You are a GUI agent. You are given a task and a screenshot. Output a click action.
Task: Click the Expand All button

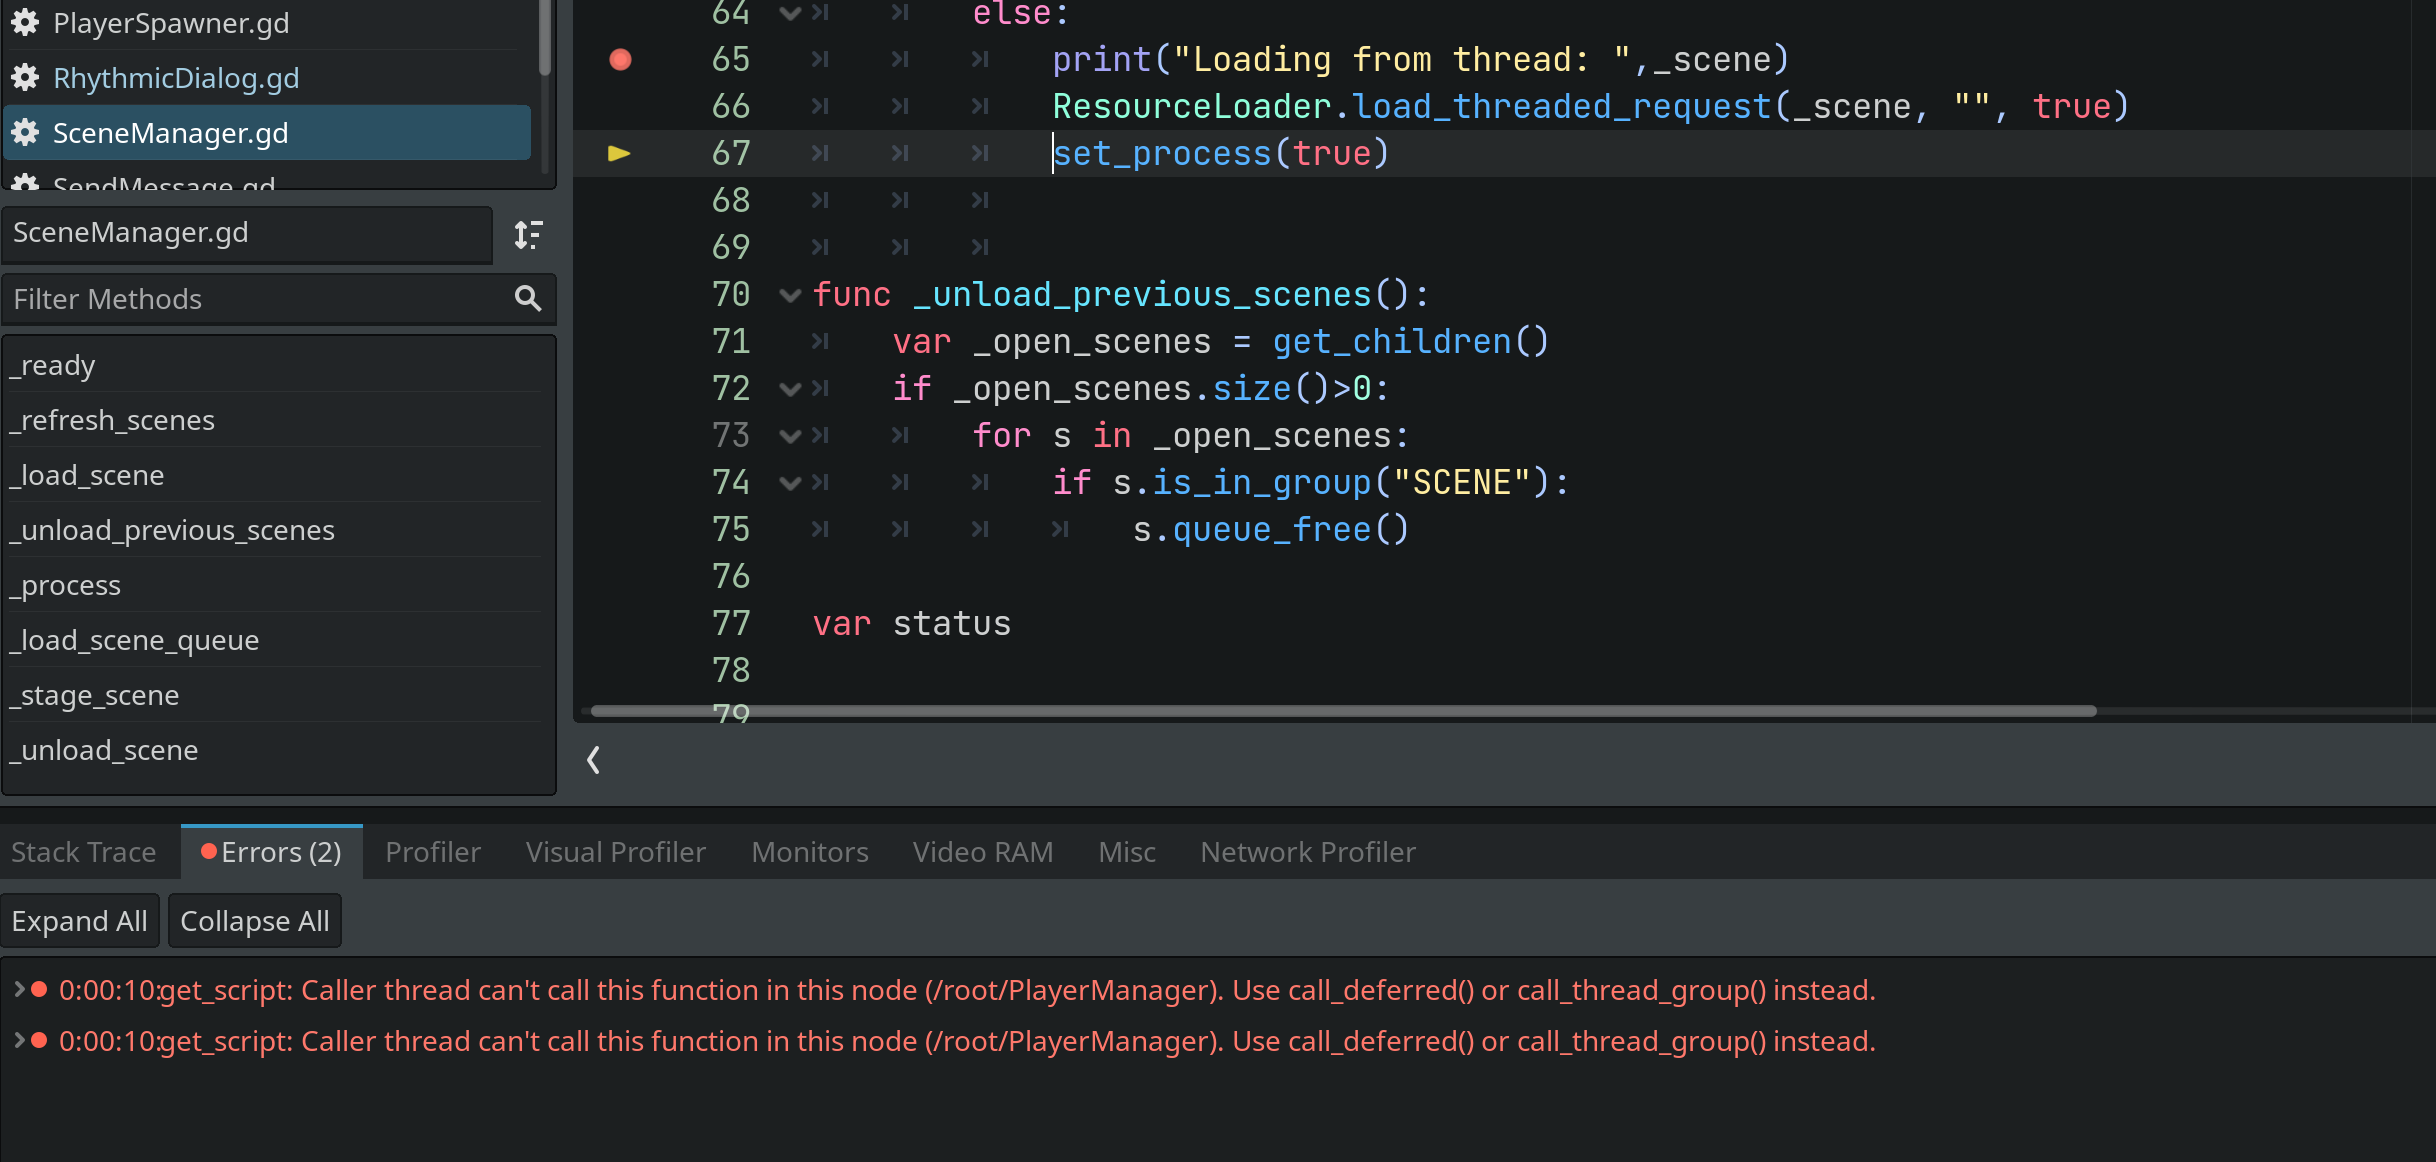[81, 920]
